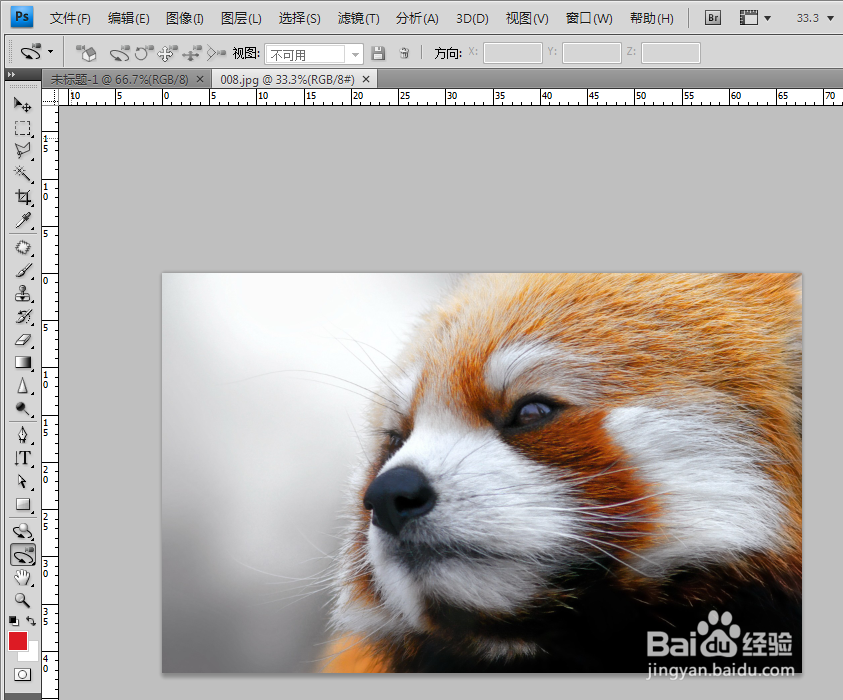Select the Eraser tool
Screen dimensions: 843x700
coord(23,340)
